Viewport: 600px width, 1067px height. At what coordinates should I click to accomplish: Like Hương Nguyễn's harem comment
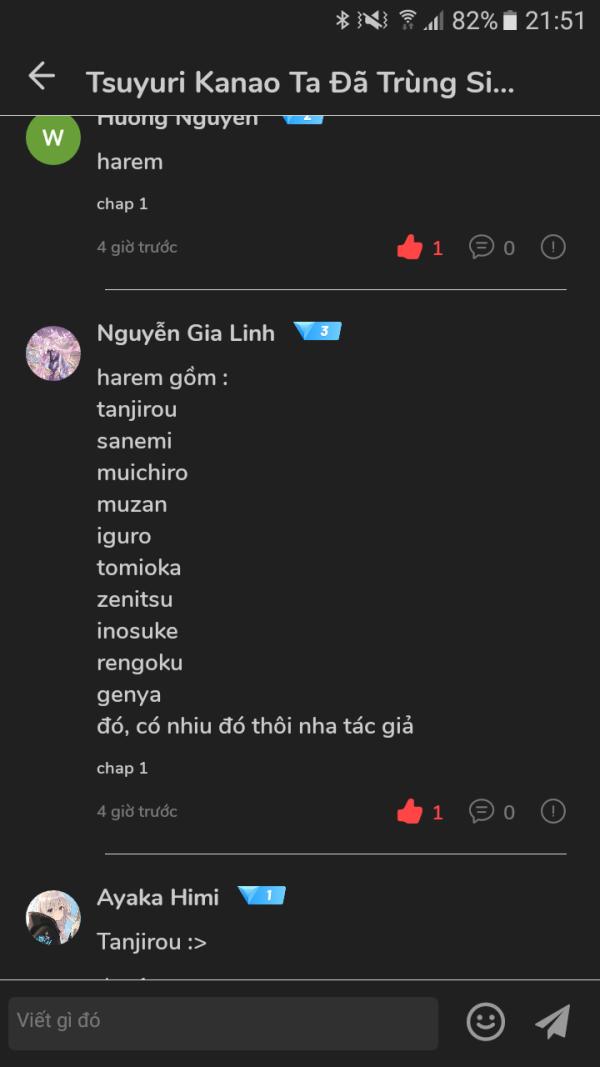410,247
